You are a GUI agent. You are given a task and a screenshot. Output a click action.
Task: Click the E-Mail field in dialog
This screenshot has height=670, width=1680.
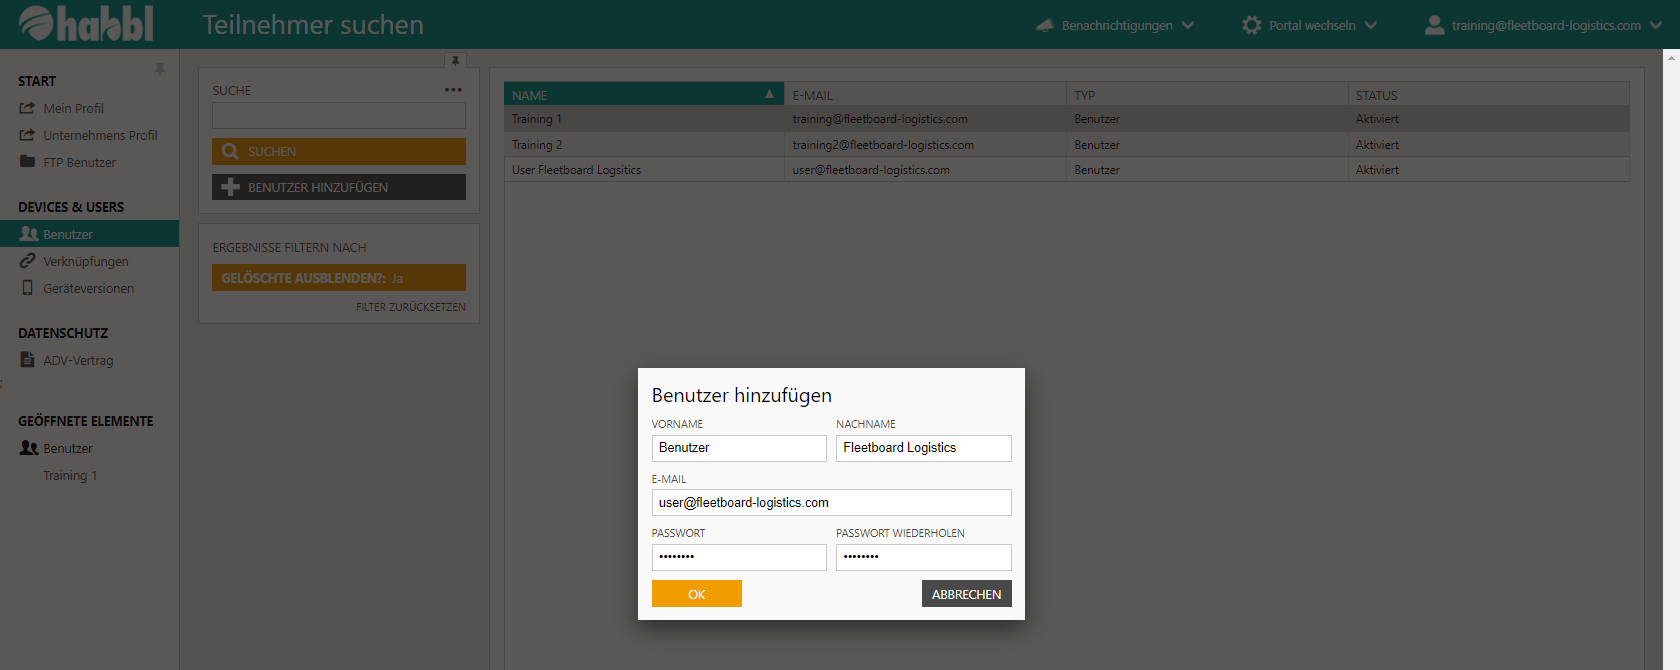pos(830,503)
